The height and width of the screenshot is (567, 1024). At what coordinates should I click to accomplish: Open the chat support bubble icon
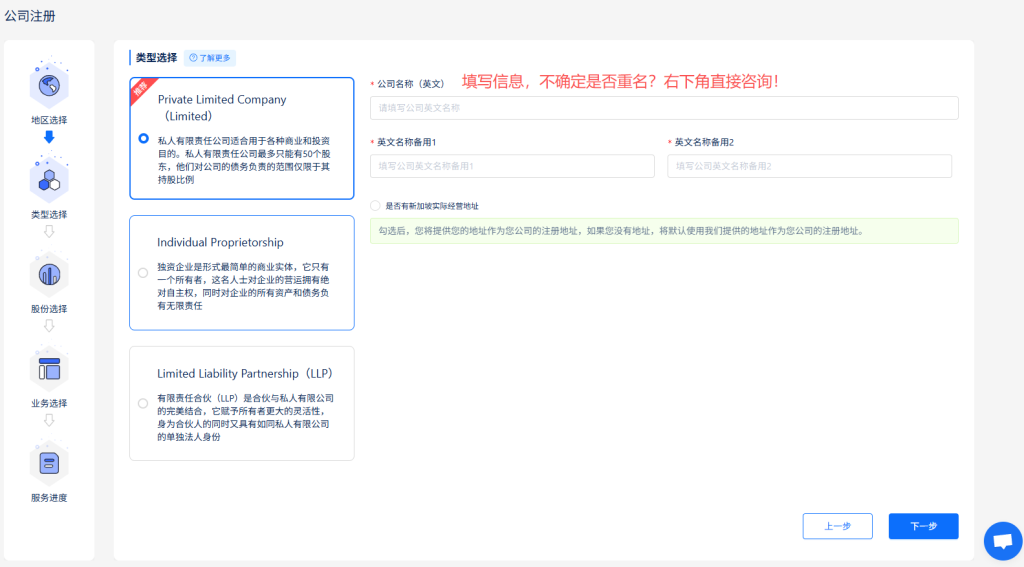(1003, 541)
